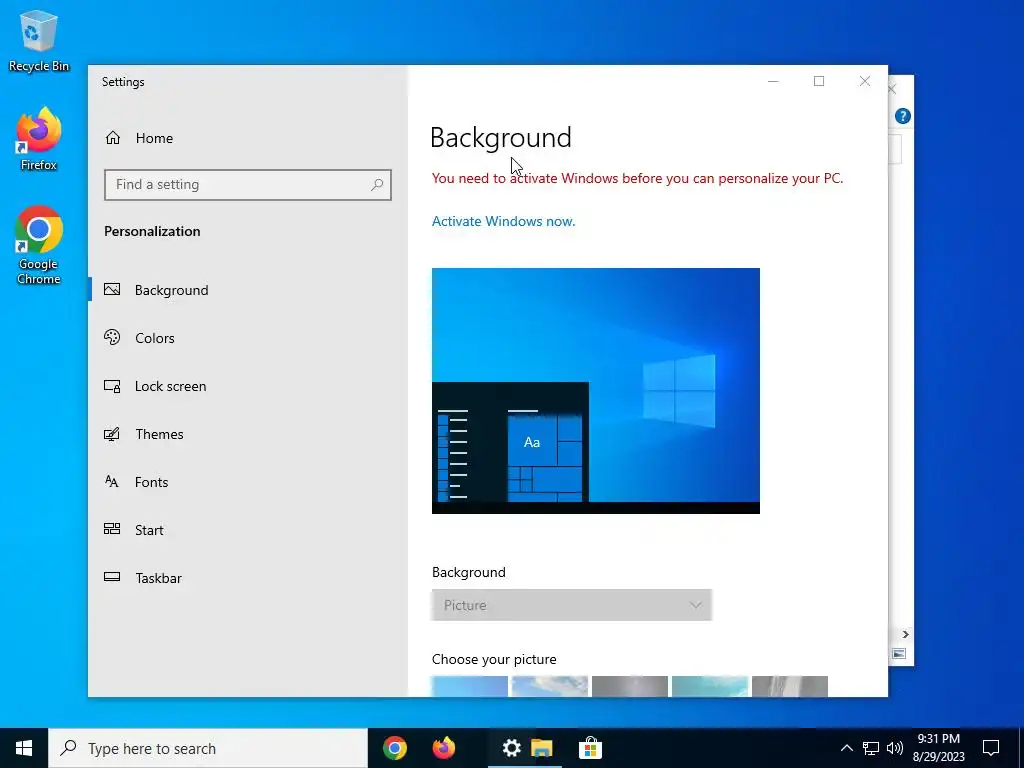1024x768 pixels.
Task: Click the taskbar Type here to search box
Action: click(x=208, y=748)
